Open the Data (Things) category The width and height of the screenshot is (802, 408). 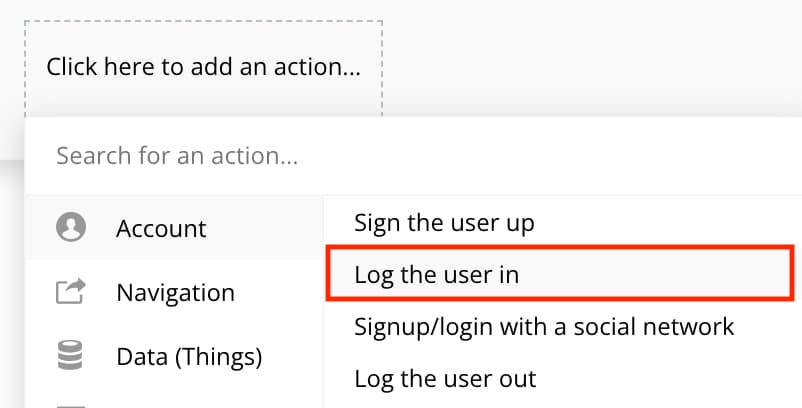[x=175, y=356]
